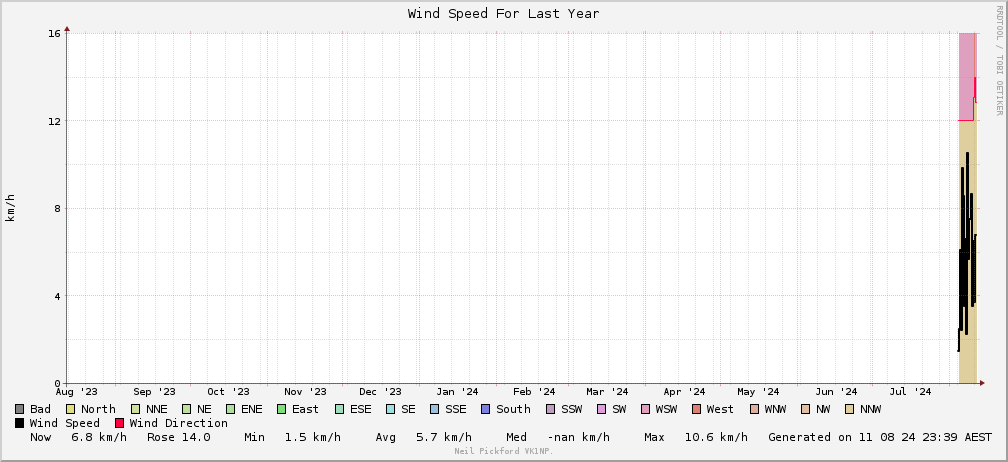This screenshot has height=462, width=1008.
Task: Click the Mar '24 axis label
Action: click(607, 391)
